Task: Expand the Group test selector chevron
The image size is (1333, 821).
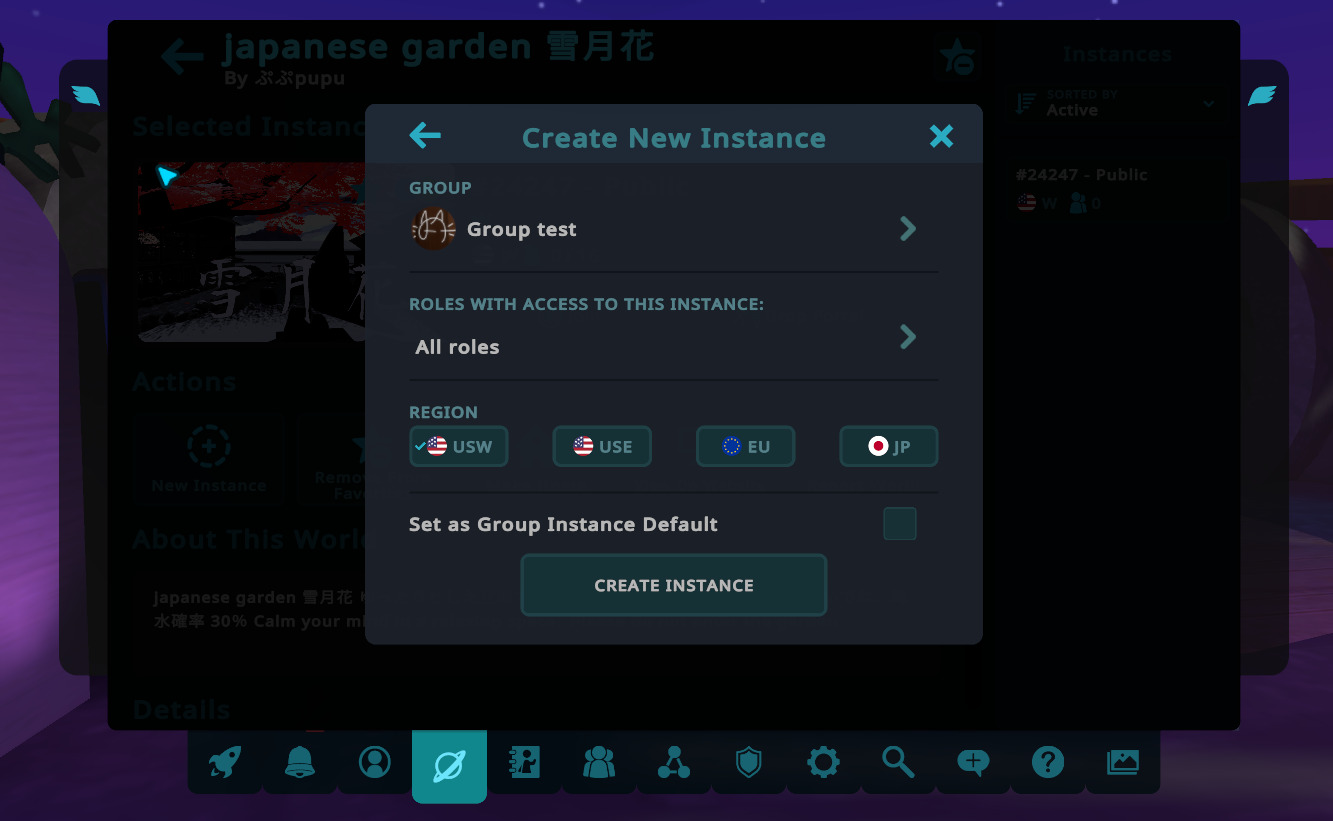Action: (907, 230)
